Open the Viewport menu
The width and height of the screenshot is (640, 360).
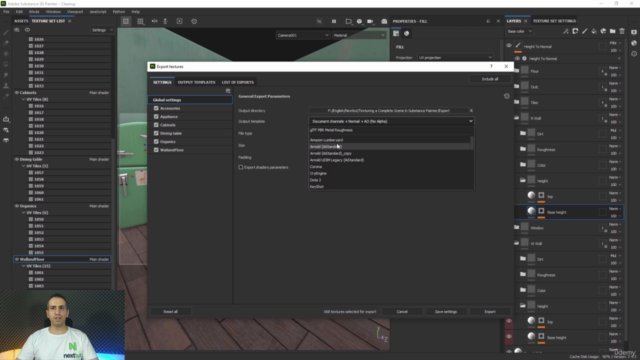point(75,12)
